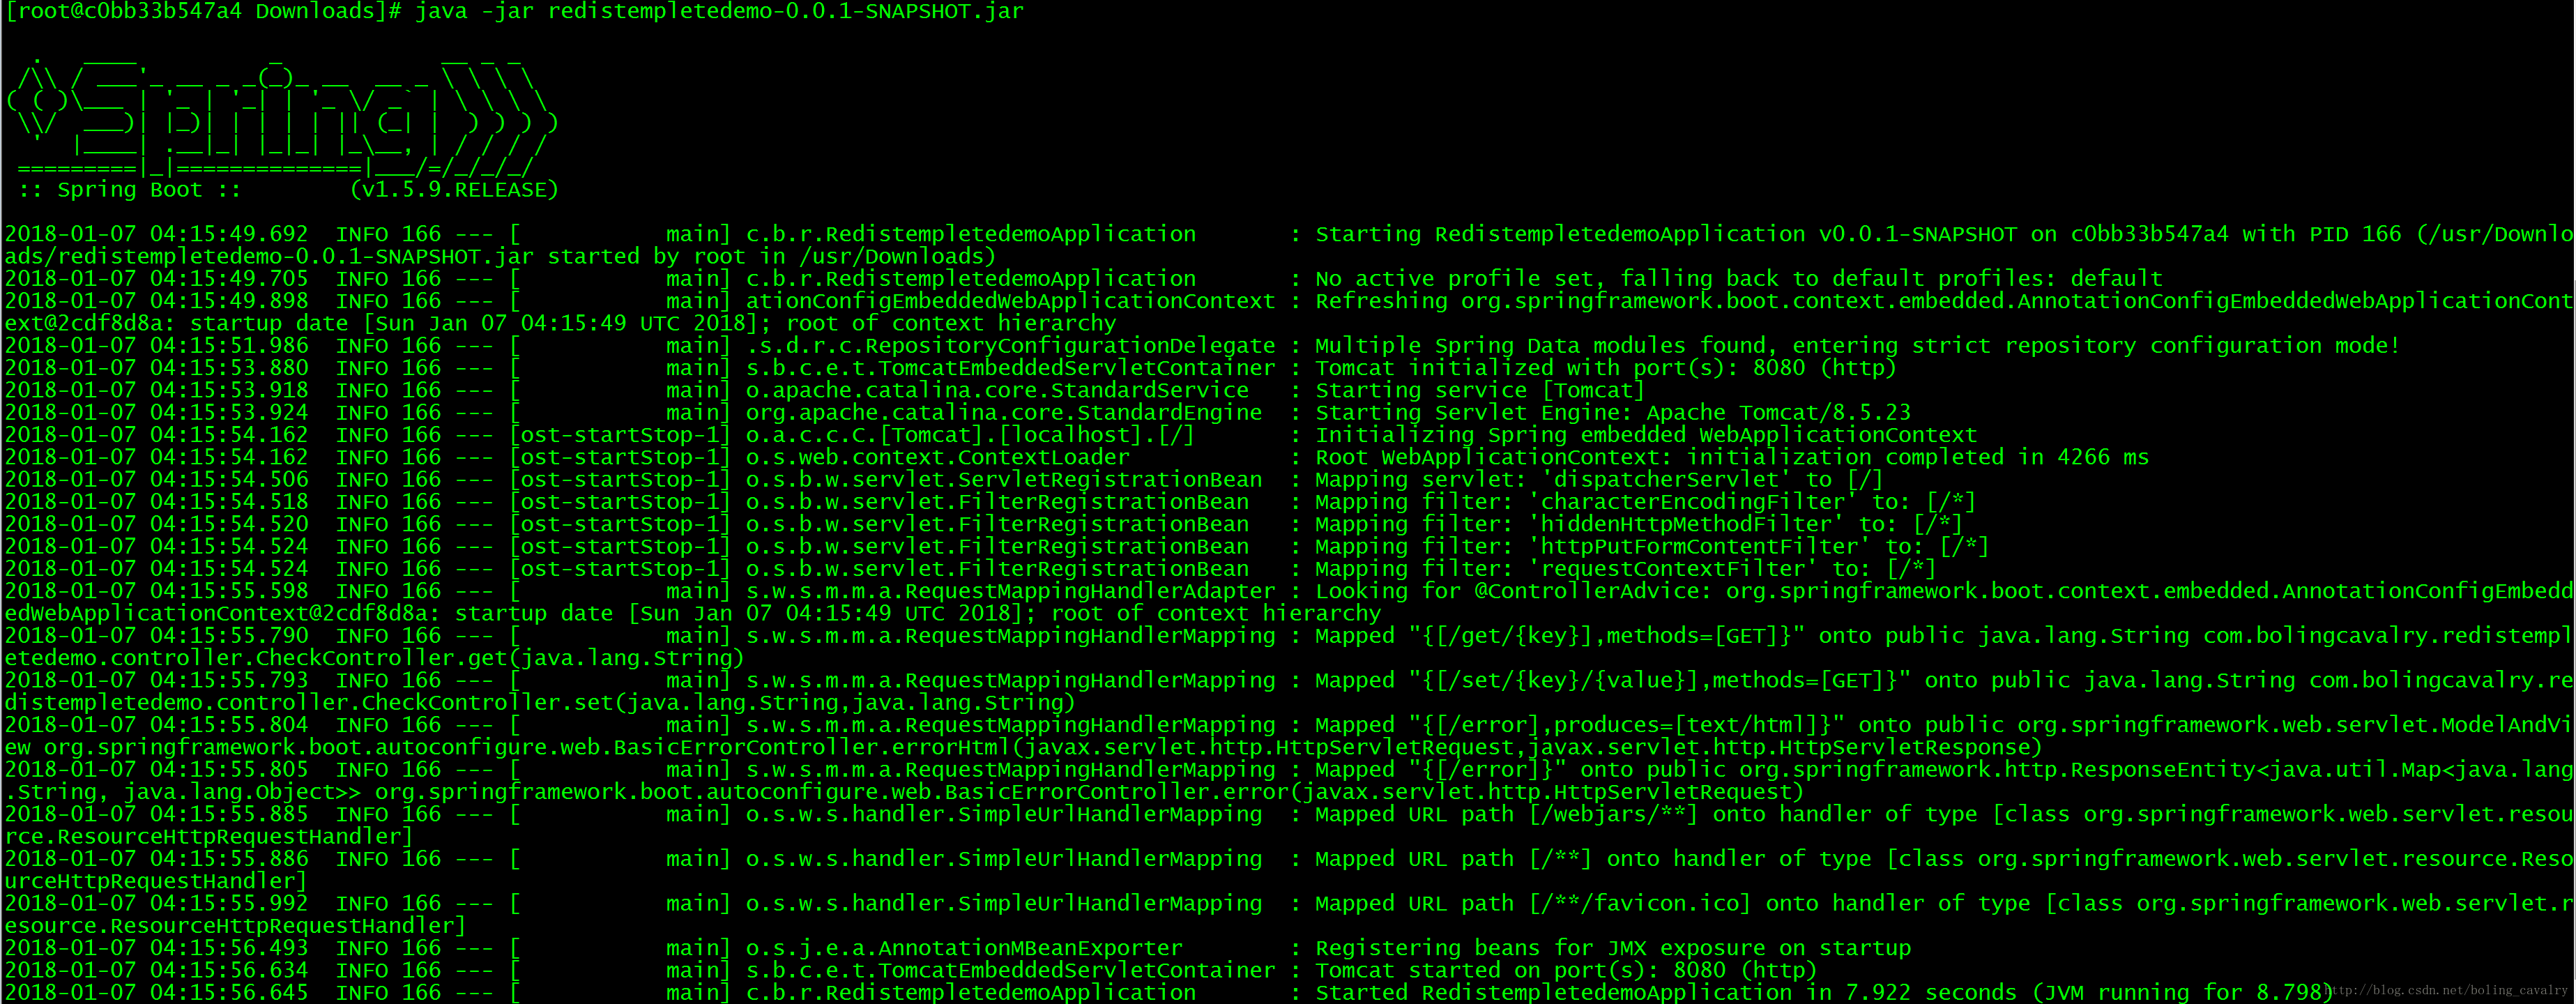Click the shell prompt '[root@c0bb33b547a4 Downloads]#'

(x=203, y=12)
